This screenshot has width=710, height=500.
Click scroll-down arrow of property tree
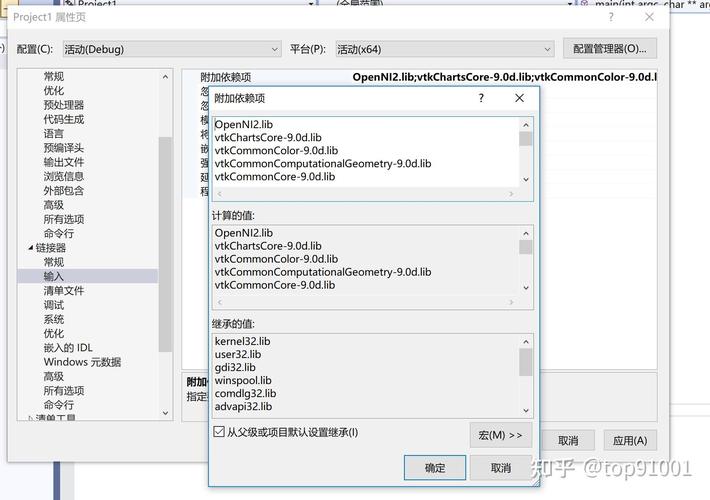pyautogui.click(x=165, y=413)
